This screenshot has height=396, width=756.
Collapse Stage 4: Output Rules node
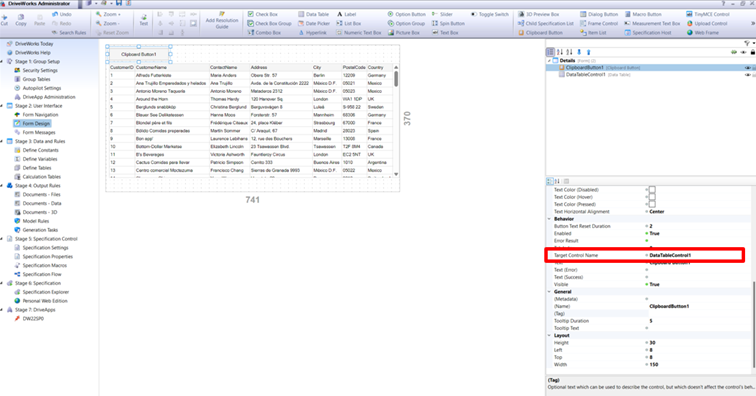click(2, 186)
